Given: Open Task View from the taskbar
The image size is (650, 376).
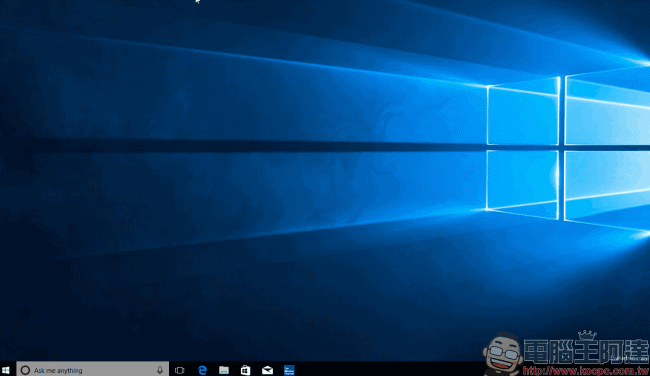Looking at the screenshot, I should pos(179,370).
